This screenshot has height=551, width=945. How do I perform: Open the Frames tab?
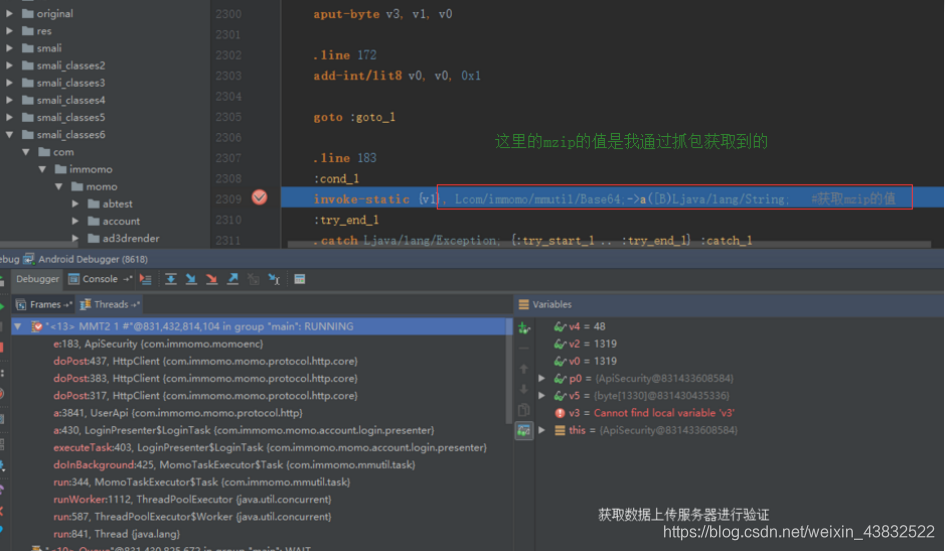[44, 304]
